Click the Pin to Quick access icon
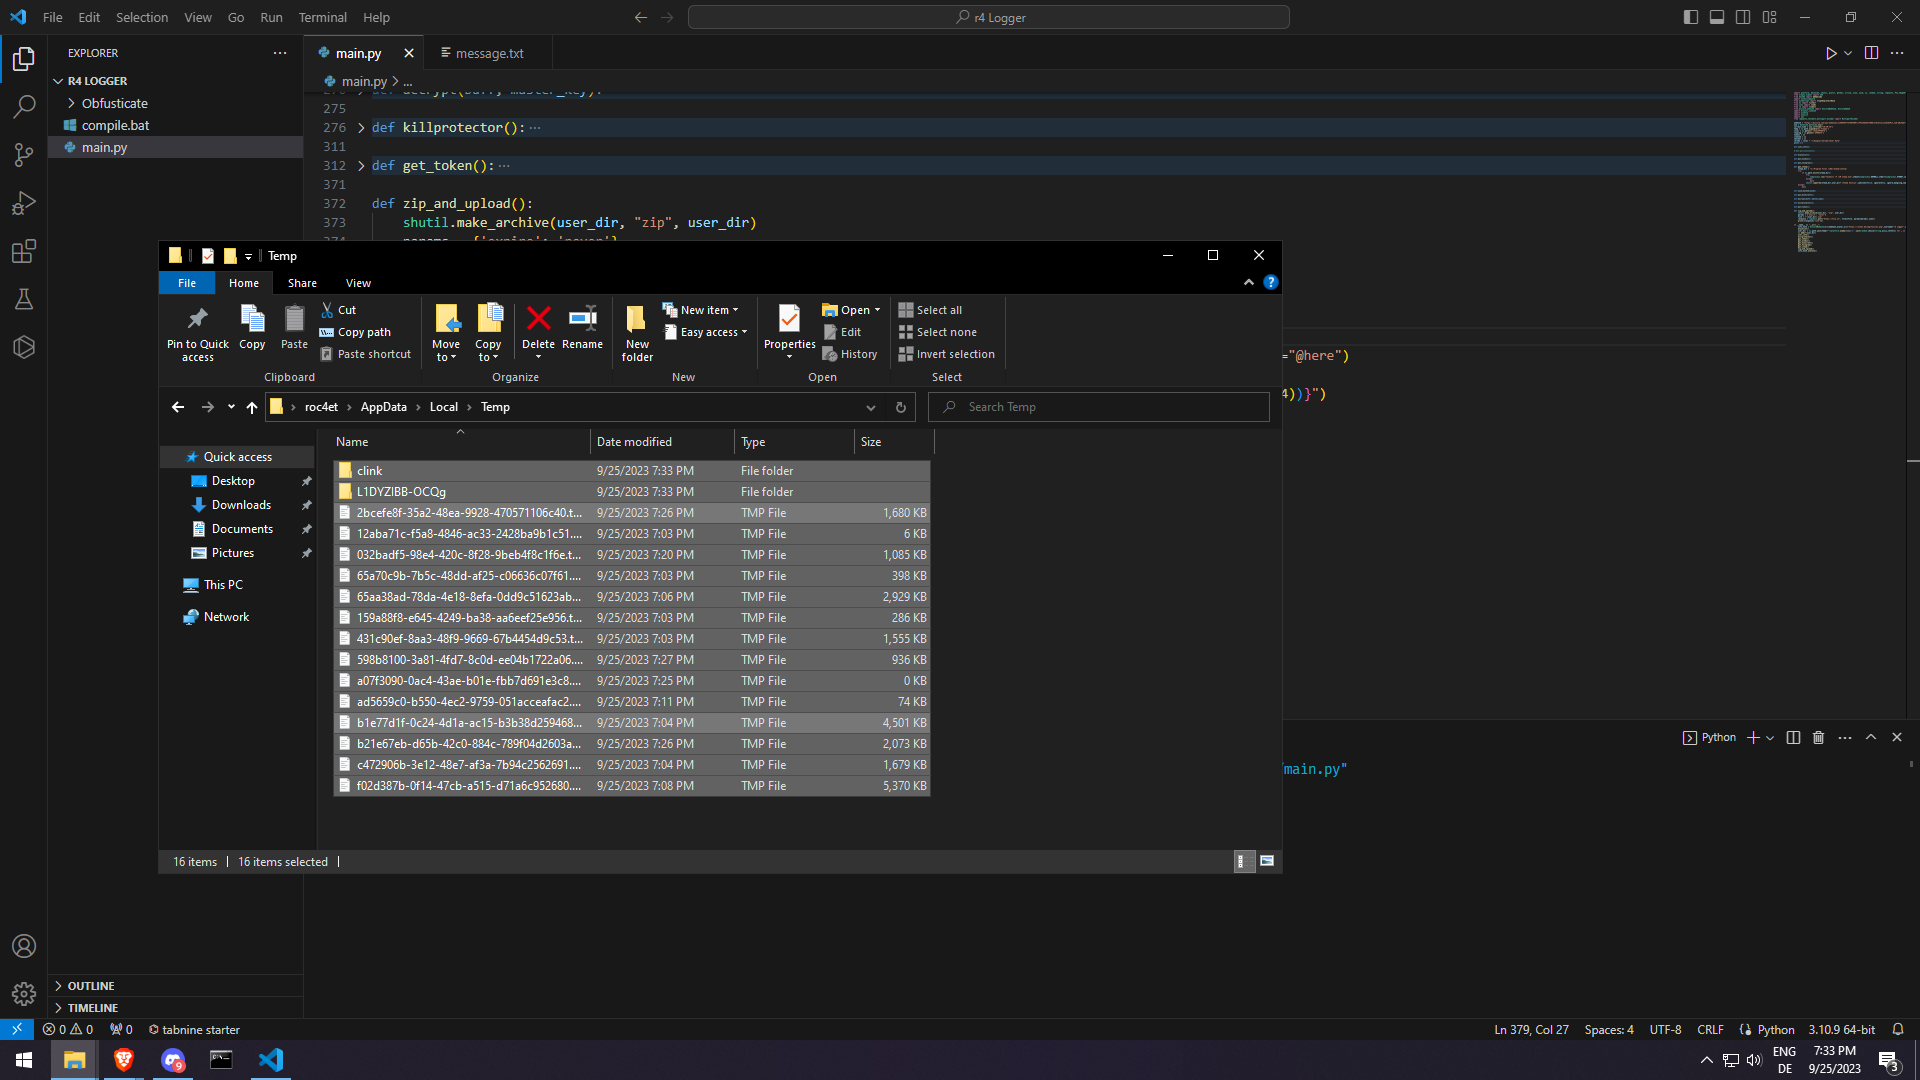 (197, 319)
